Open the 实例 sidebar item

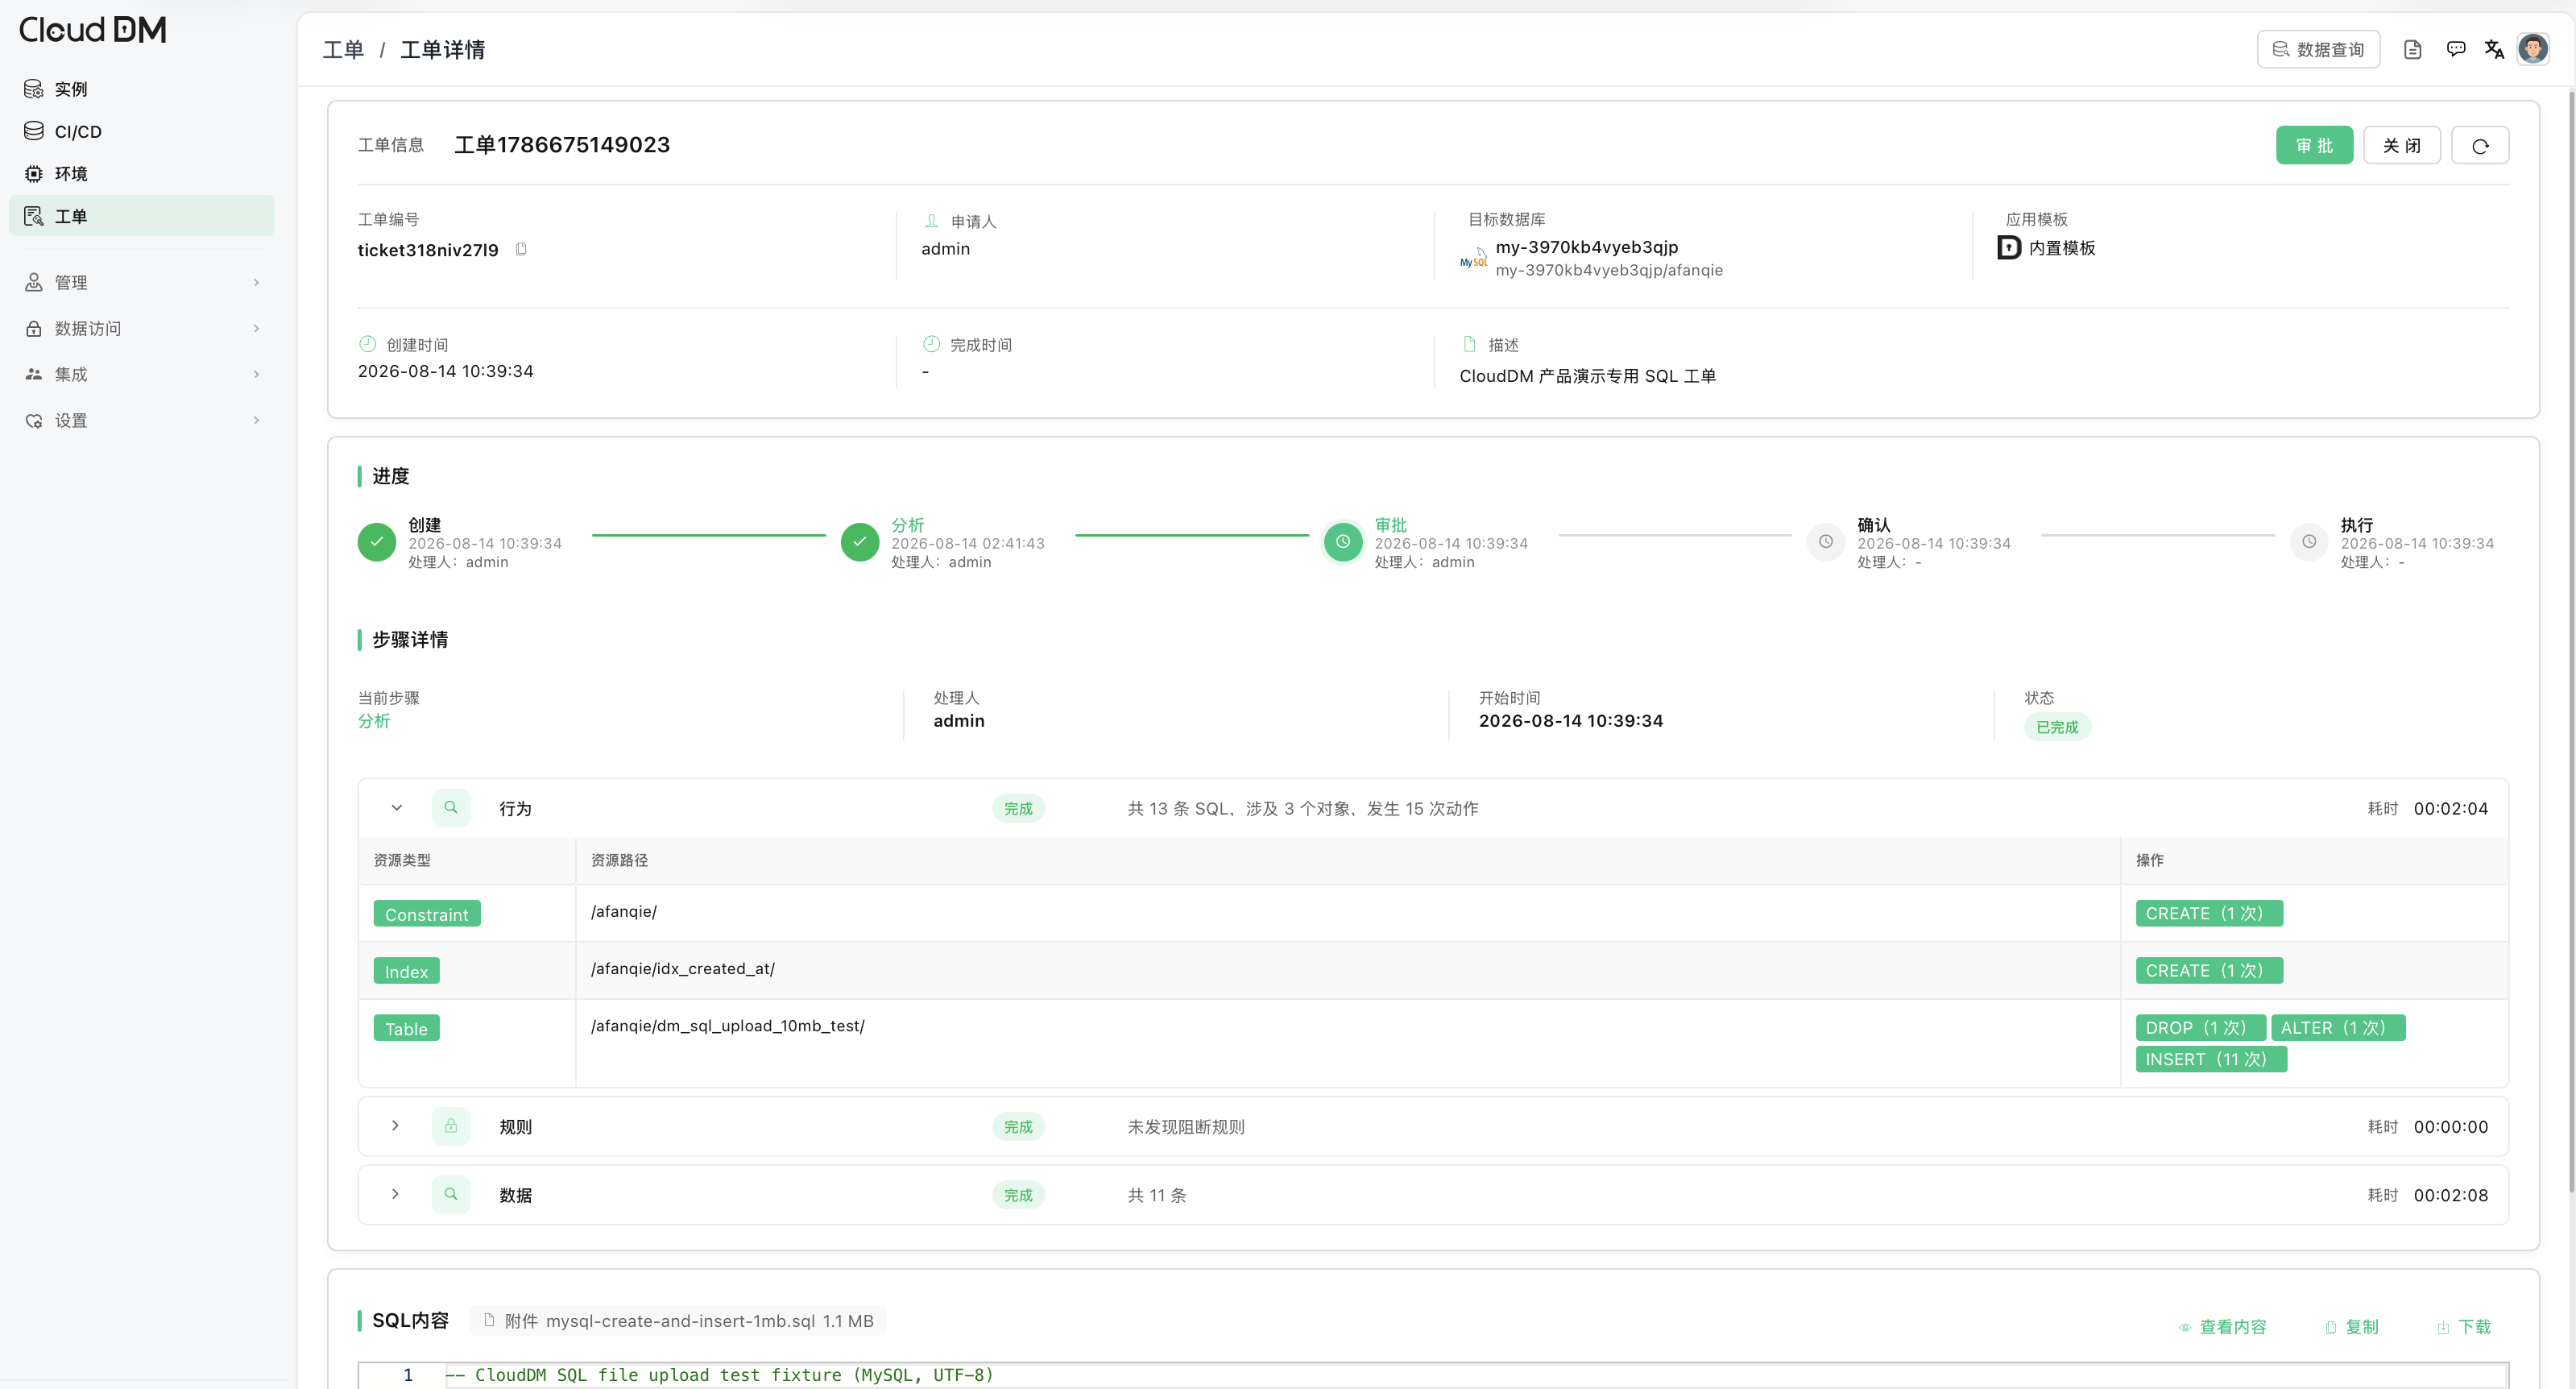pyautogui.click(x=141, y=89)
